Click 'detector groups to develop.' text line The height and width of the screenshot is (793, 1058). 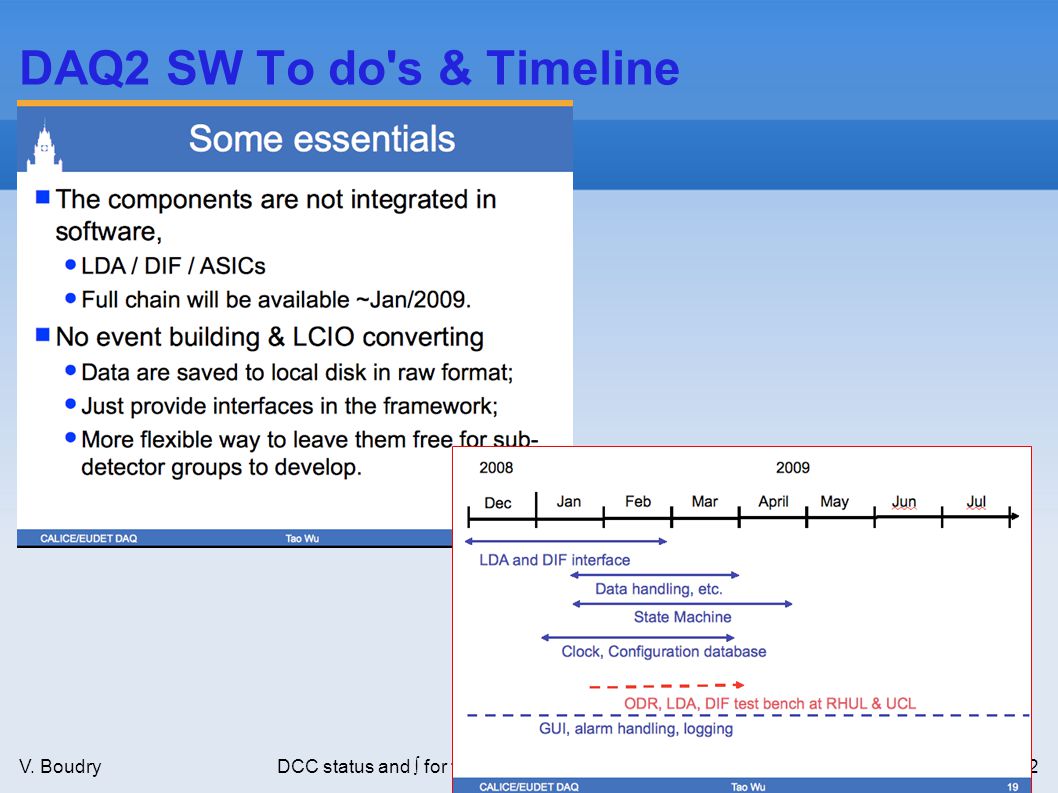coord(221,467)
